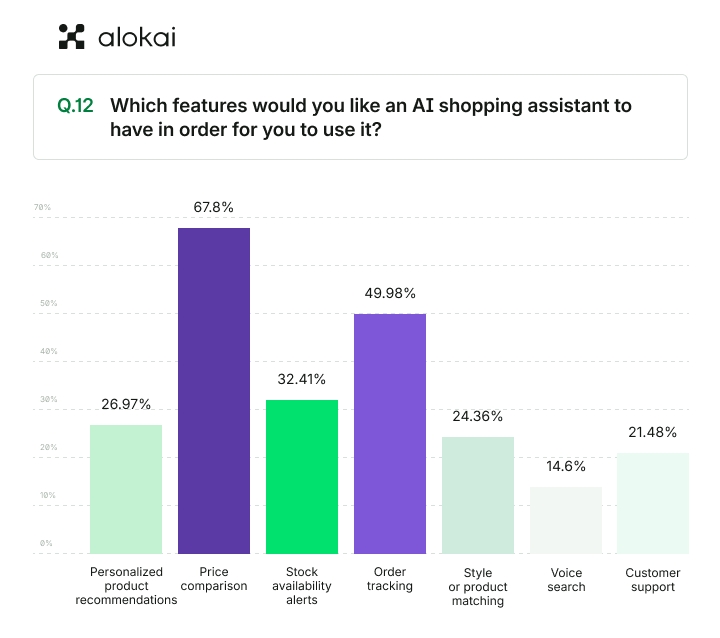This screenshot has width=720, height=638.
Task: Select the Voice search bar
Action: coord(566,520)
